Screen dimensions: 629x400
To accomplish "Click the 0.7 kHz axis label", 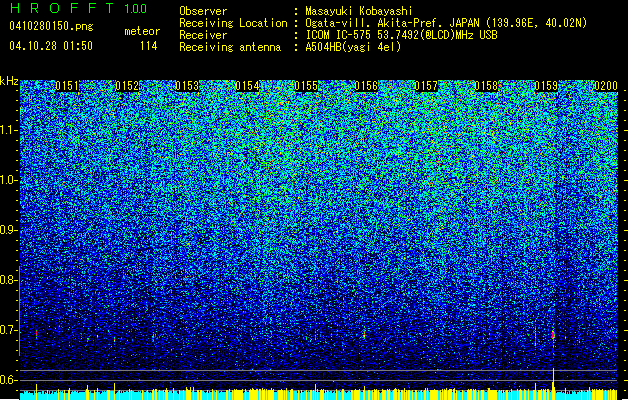I will click(x=9, y=330).
